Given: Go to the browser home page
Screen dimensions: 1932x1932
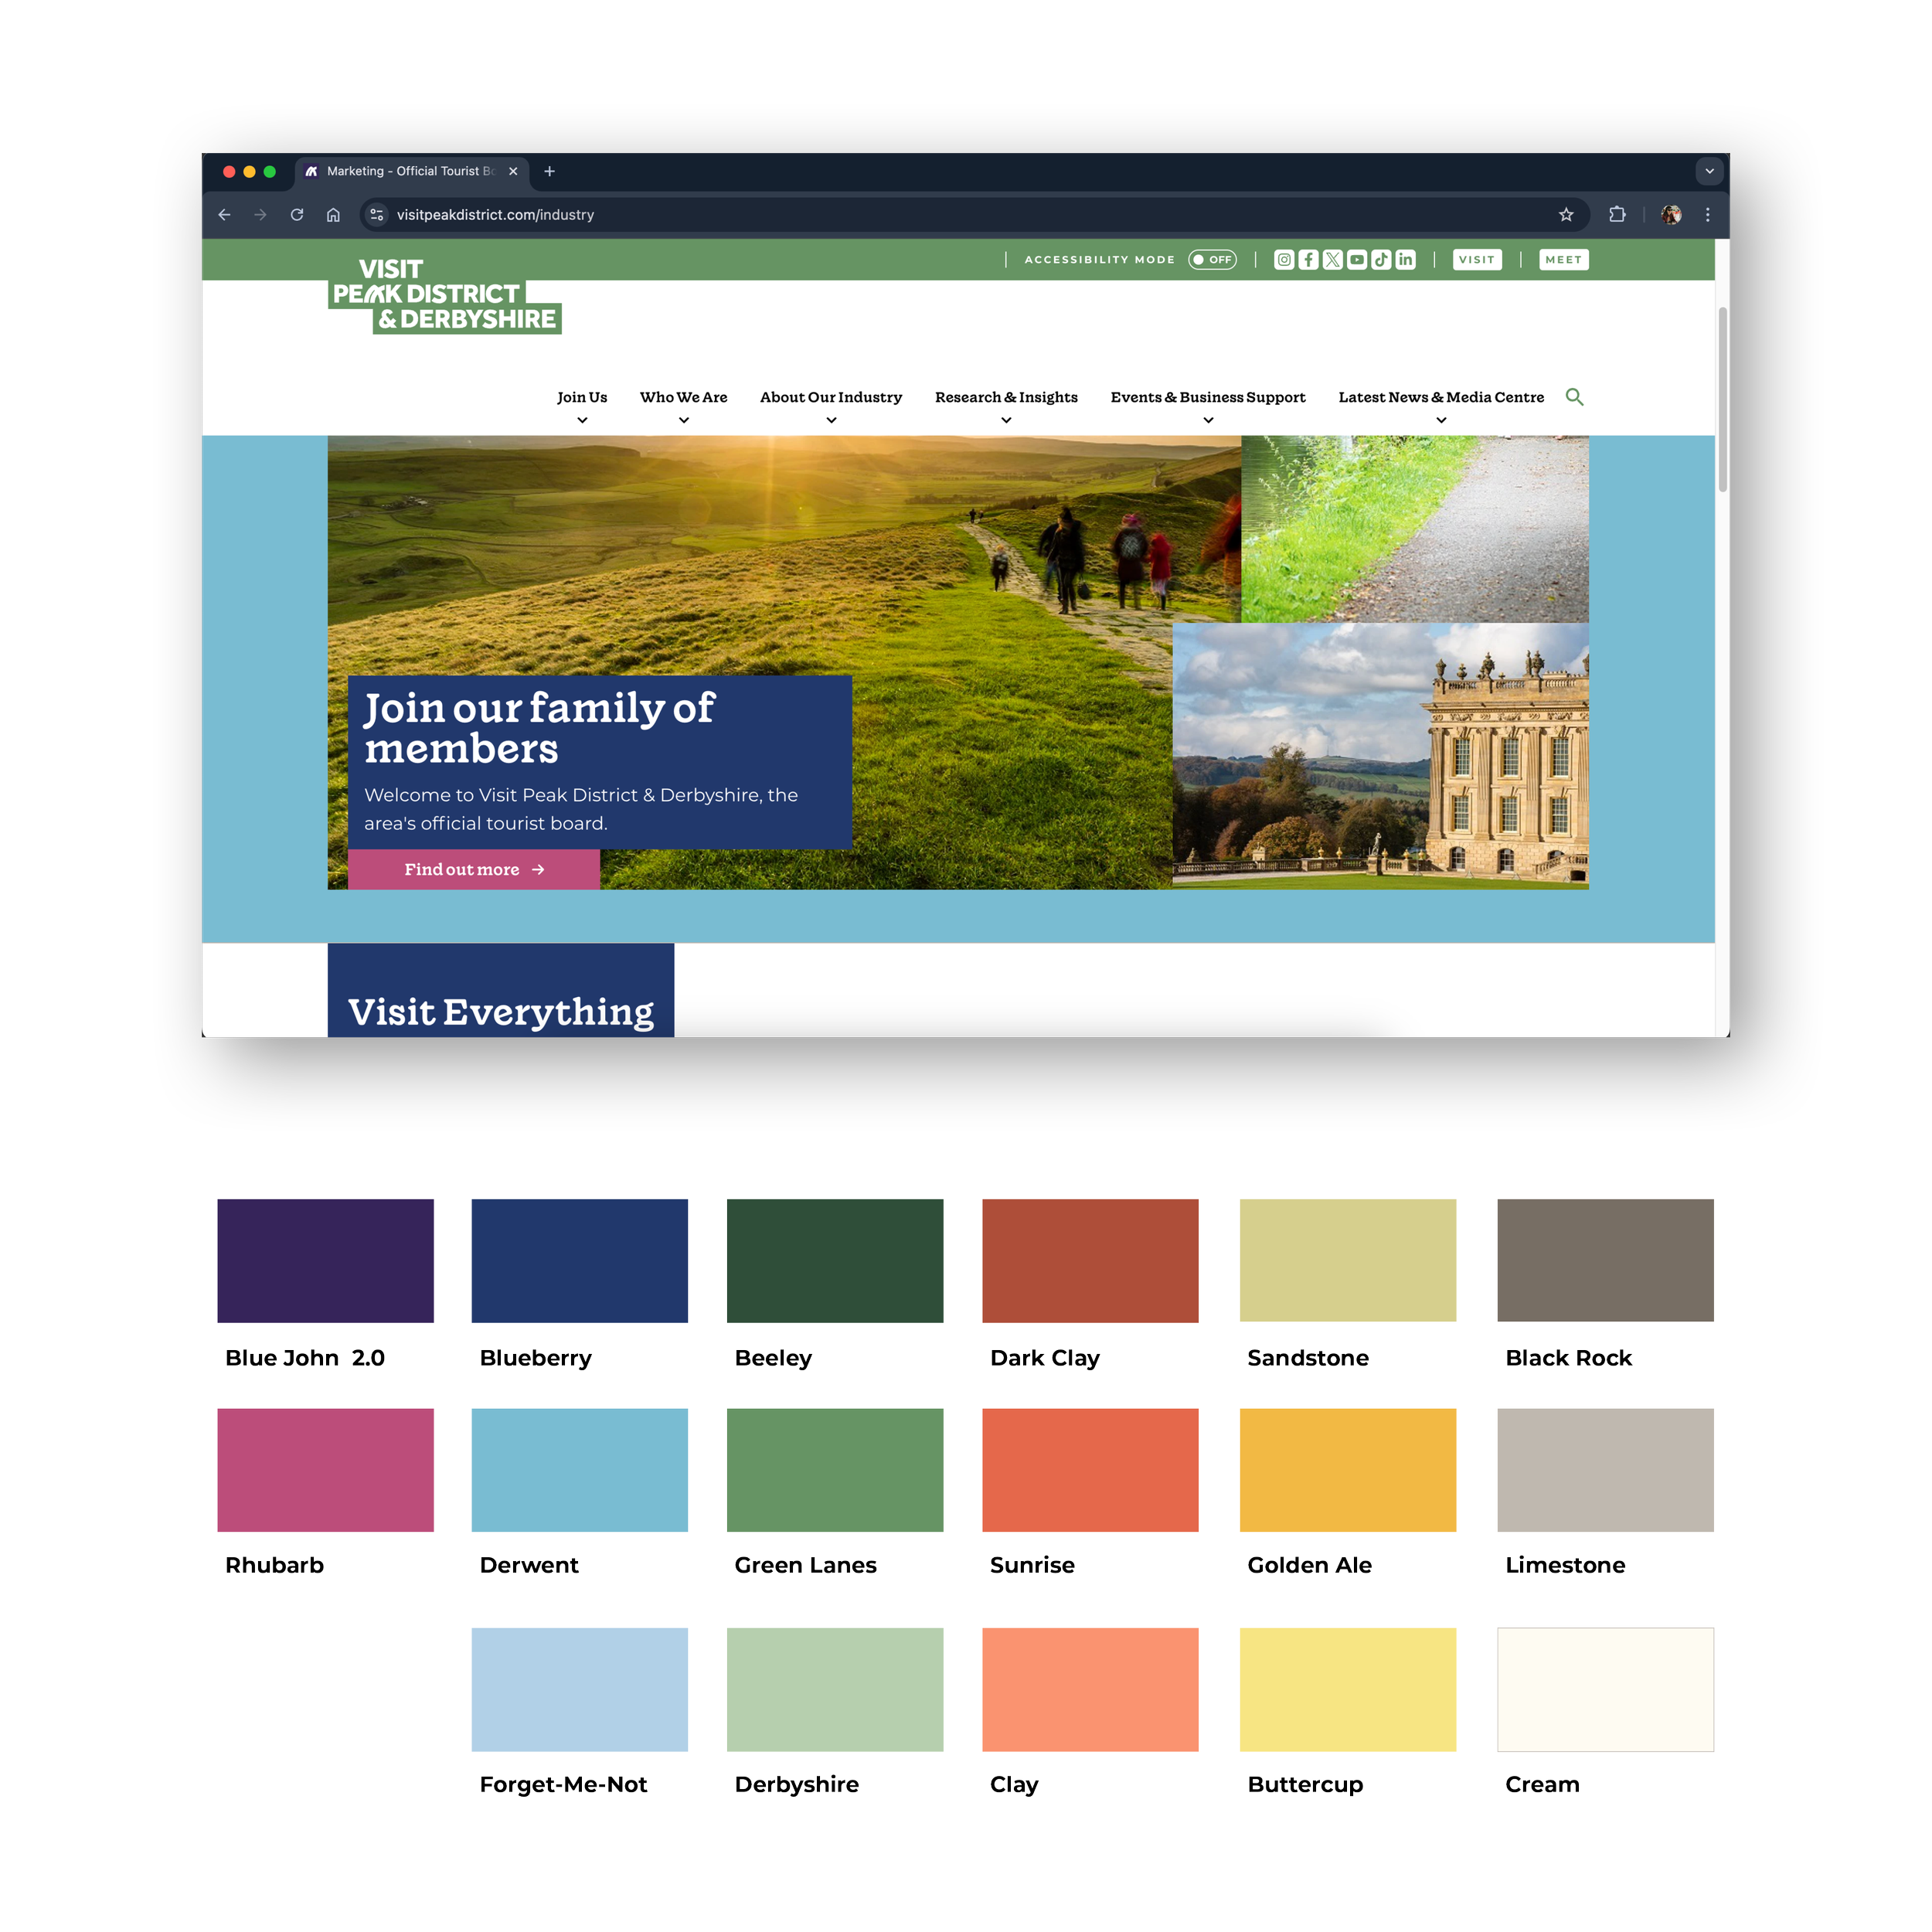Looking at the screenshot, I should [333, 215].
